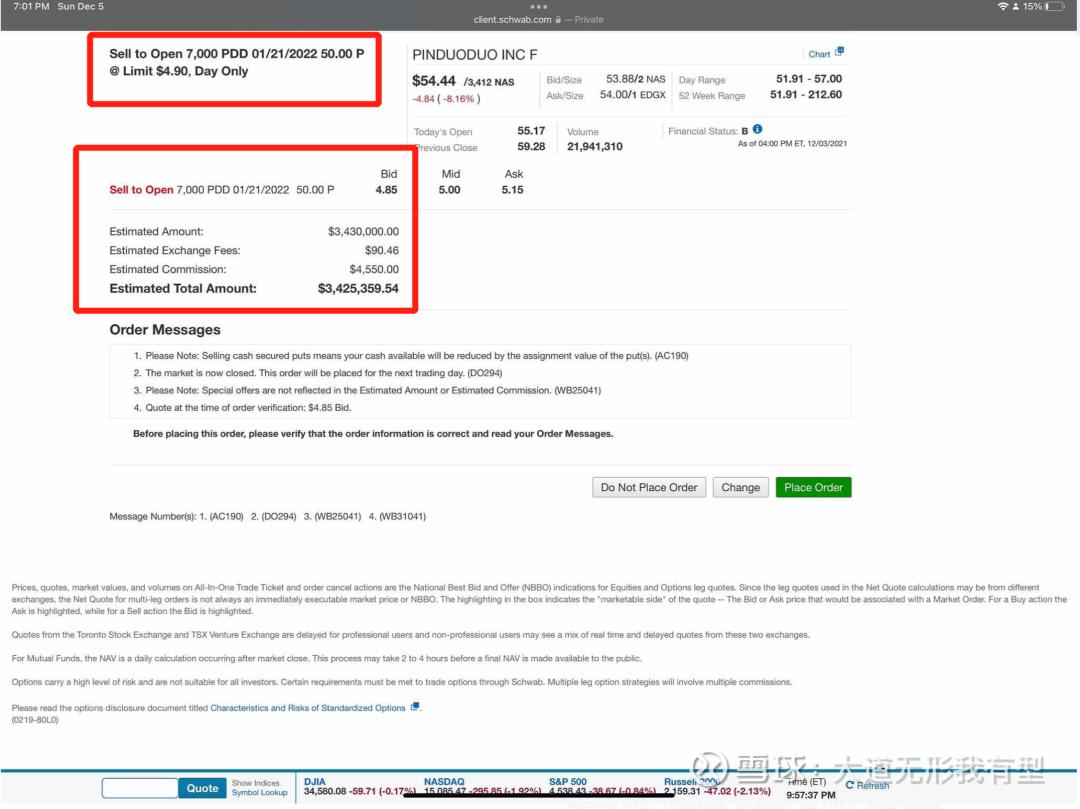Click the Refresh arrow icon

click(x=850, y=785)
